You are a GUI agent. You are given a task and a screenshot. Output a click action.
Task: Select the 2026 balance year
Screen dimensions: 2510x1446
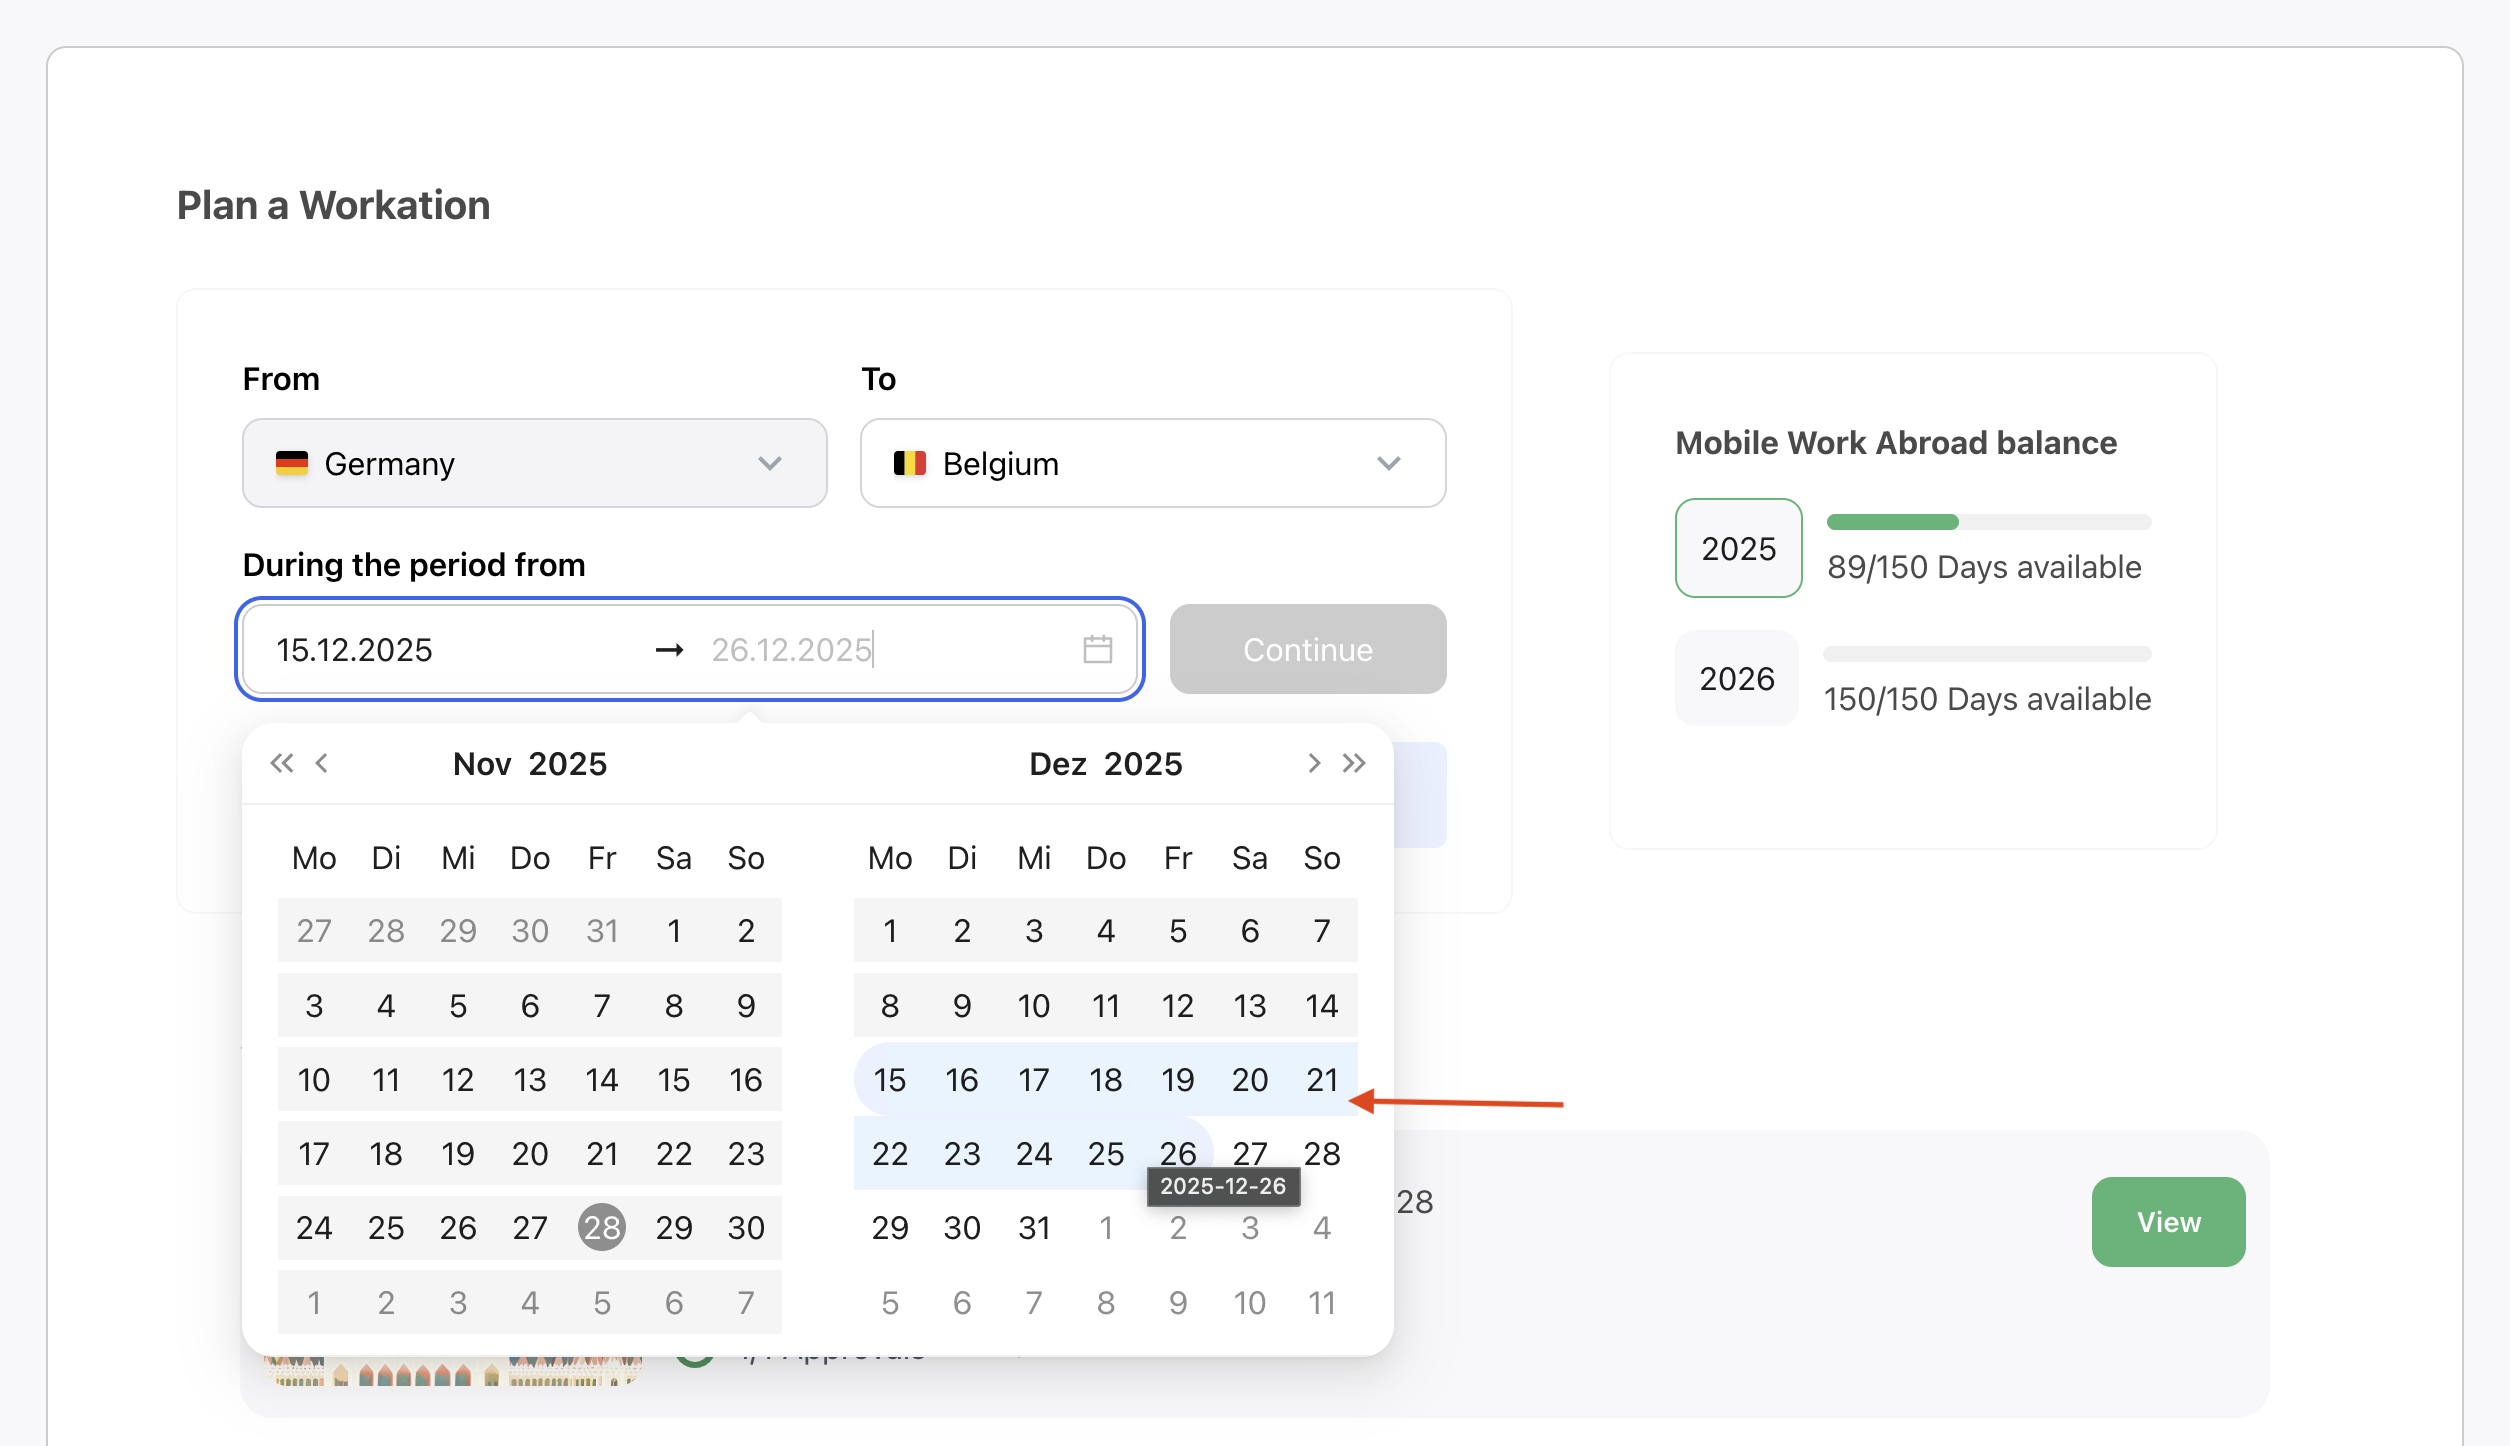click(1737, 679)
